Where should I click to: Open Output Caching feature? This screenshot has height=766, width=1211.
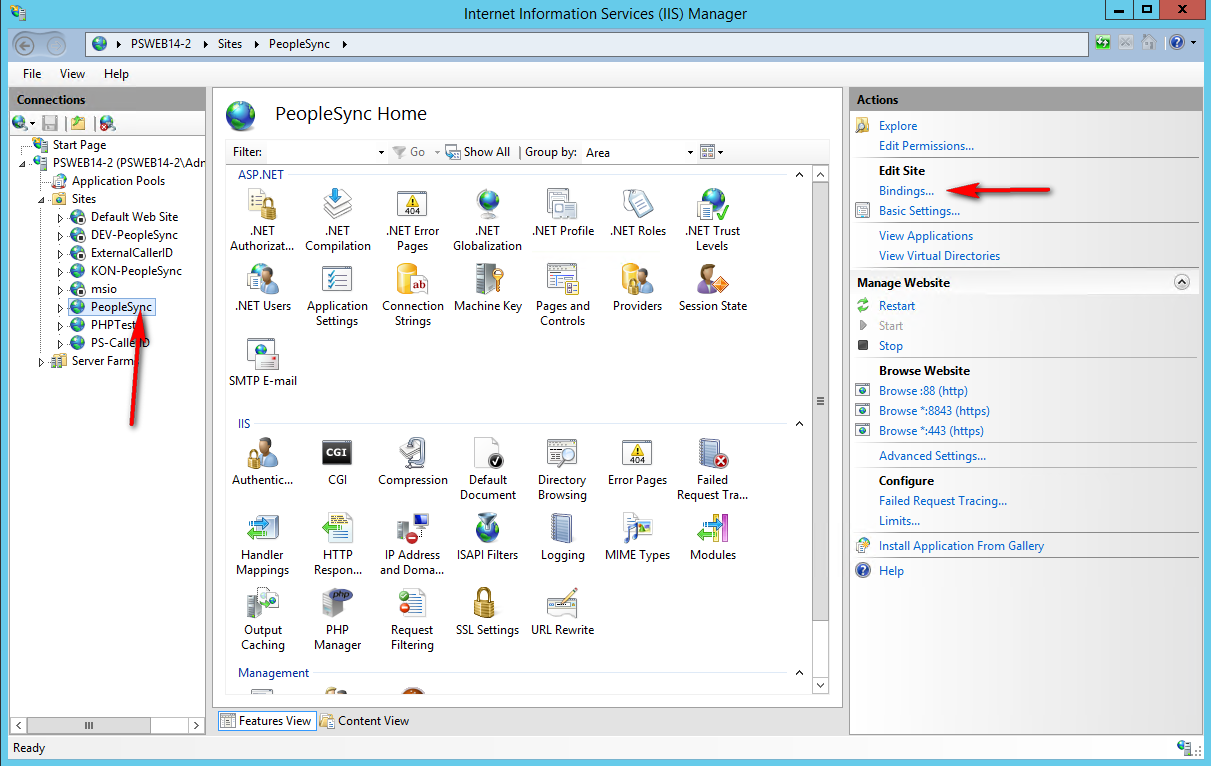click(263, 619)
